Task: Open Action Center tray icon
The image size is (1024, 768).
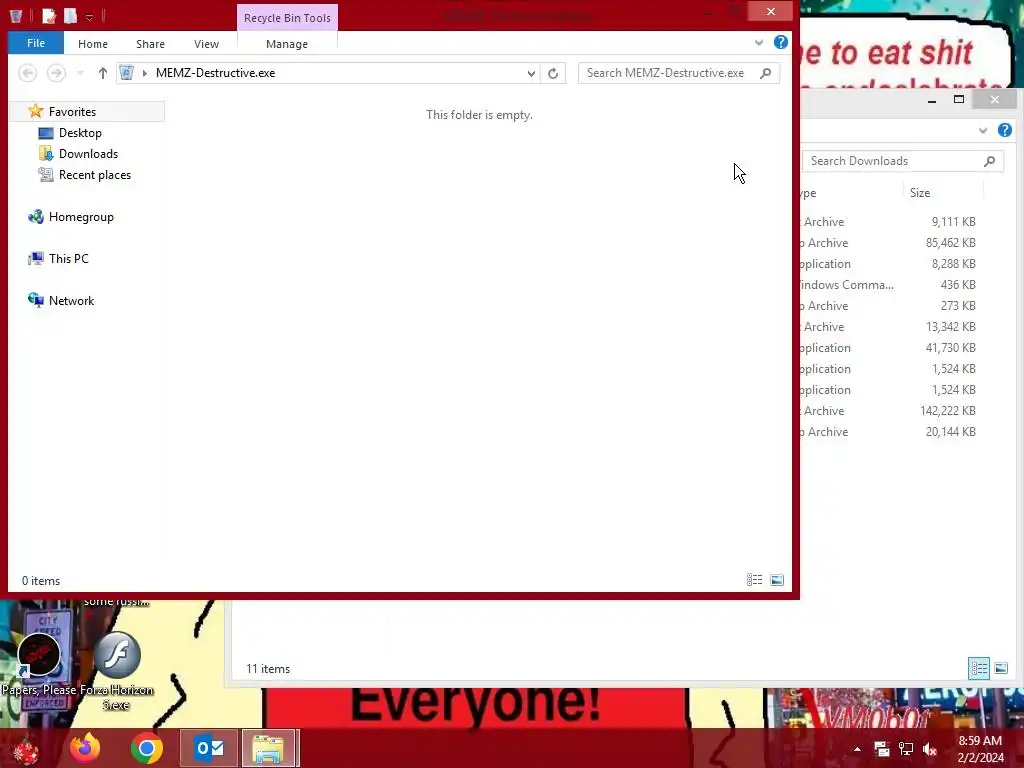Action: (882, 749)
